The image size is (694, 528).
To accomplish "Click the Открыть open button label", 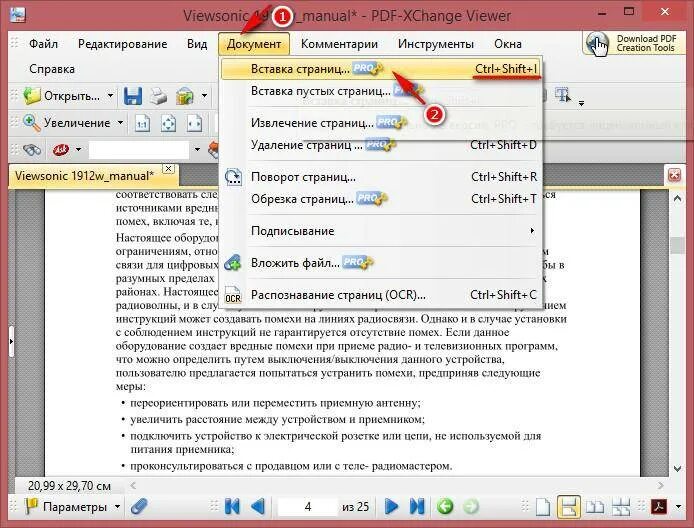I will (x=72, y=96).
